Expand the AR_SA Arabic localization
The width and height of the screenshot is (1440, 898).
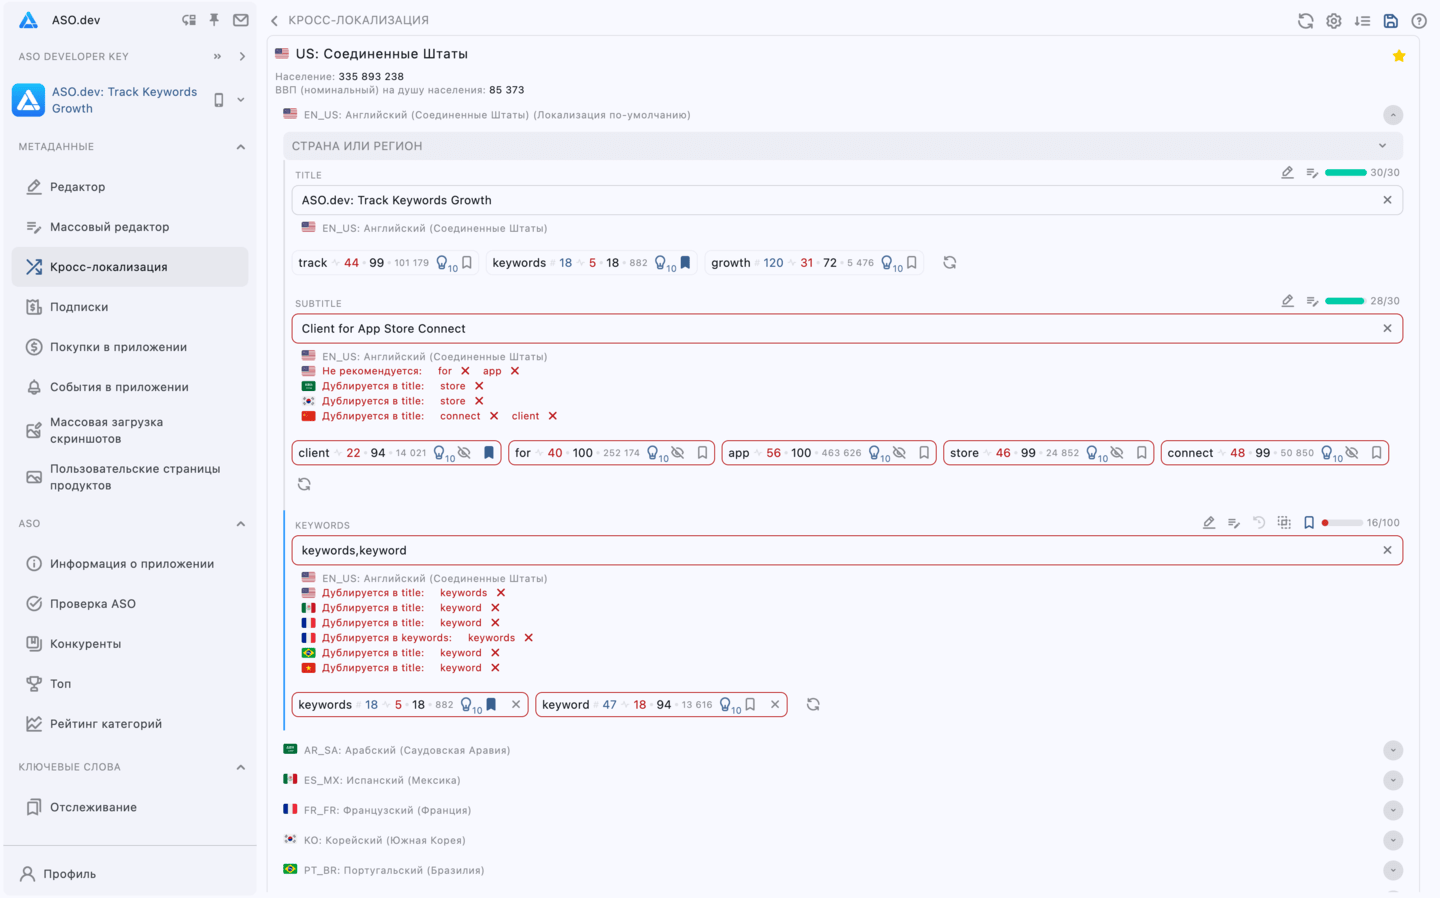(1392, 750)
